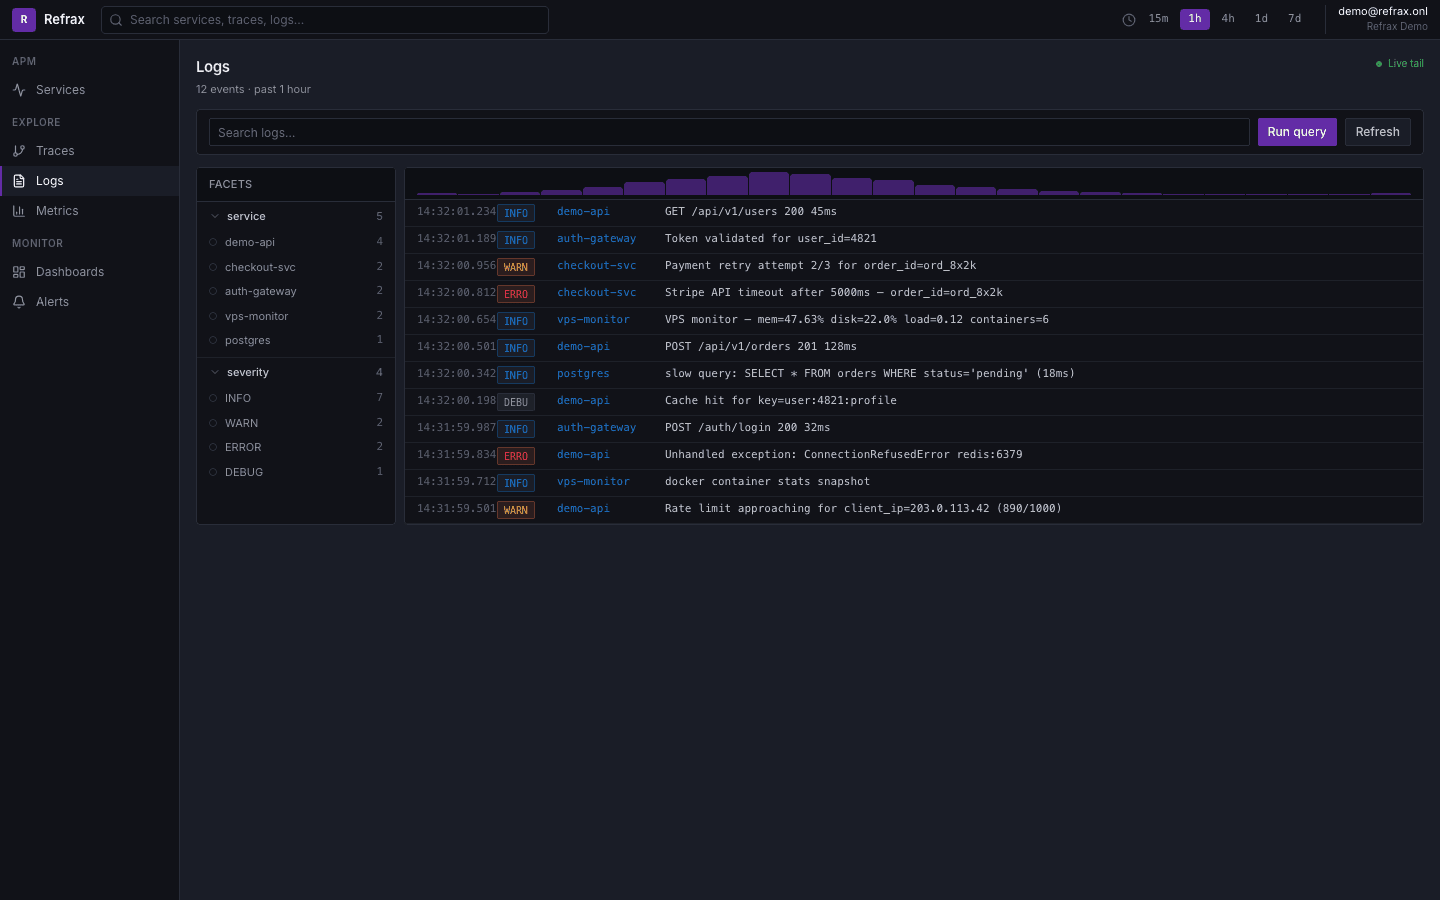
Task: Collapse the service facet group
Action: pyautogui.click(x=296, y=216)
